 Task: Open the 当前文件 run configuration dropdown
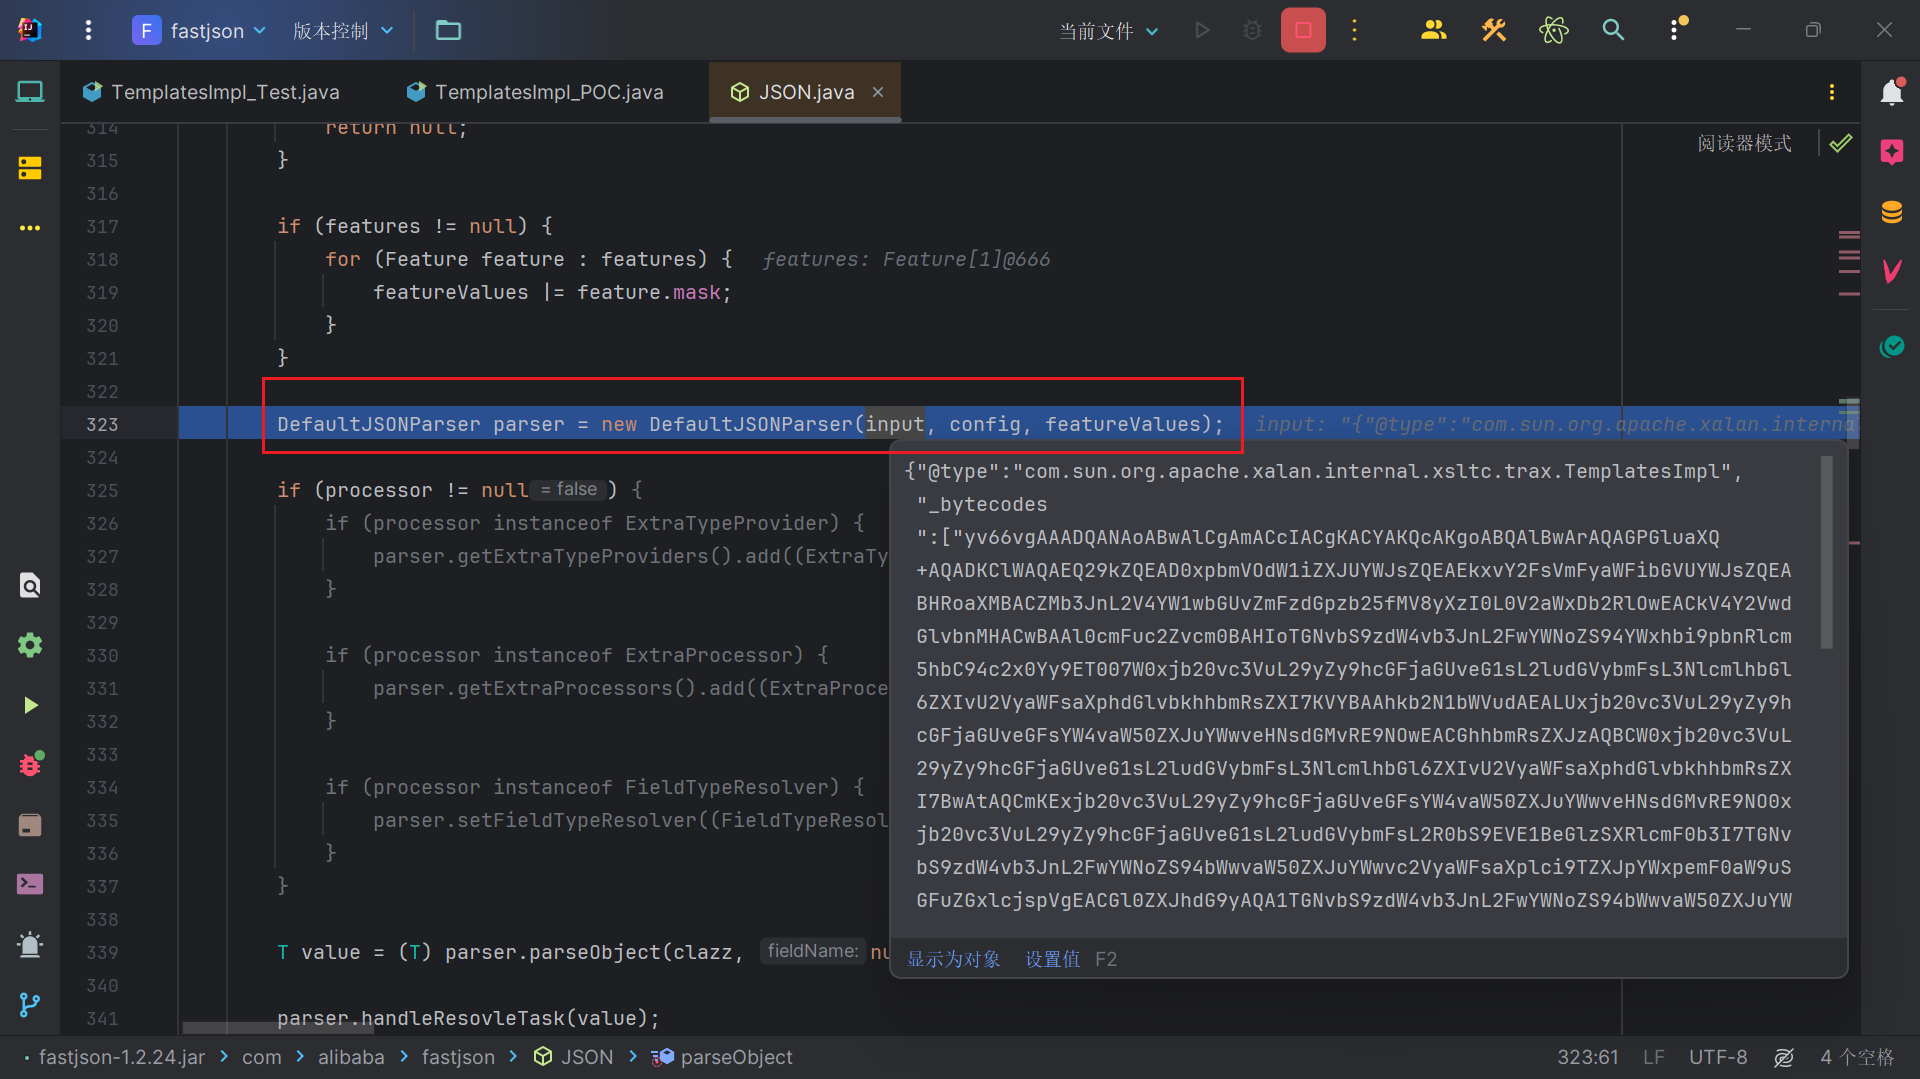[1108, 31]
